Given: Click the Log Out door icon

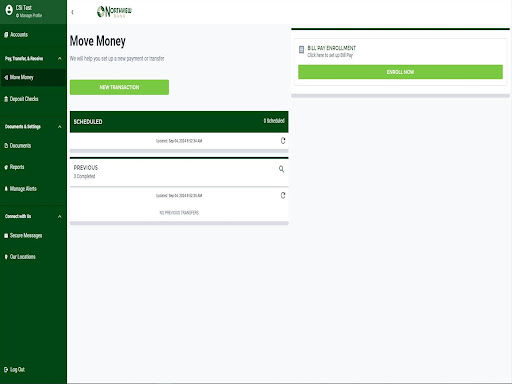Looking at the screenshot, I should (6, 369).
